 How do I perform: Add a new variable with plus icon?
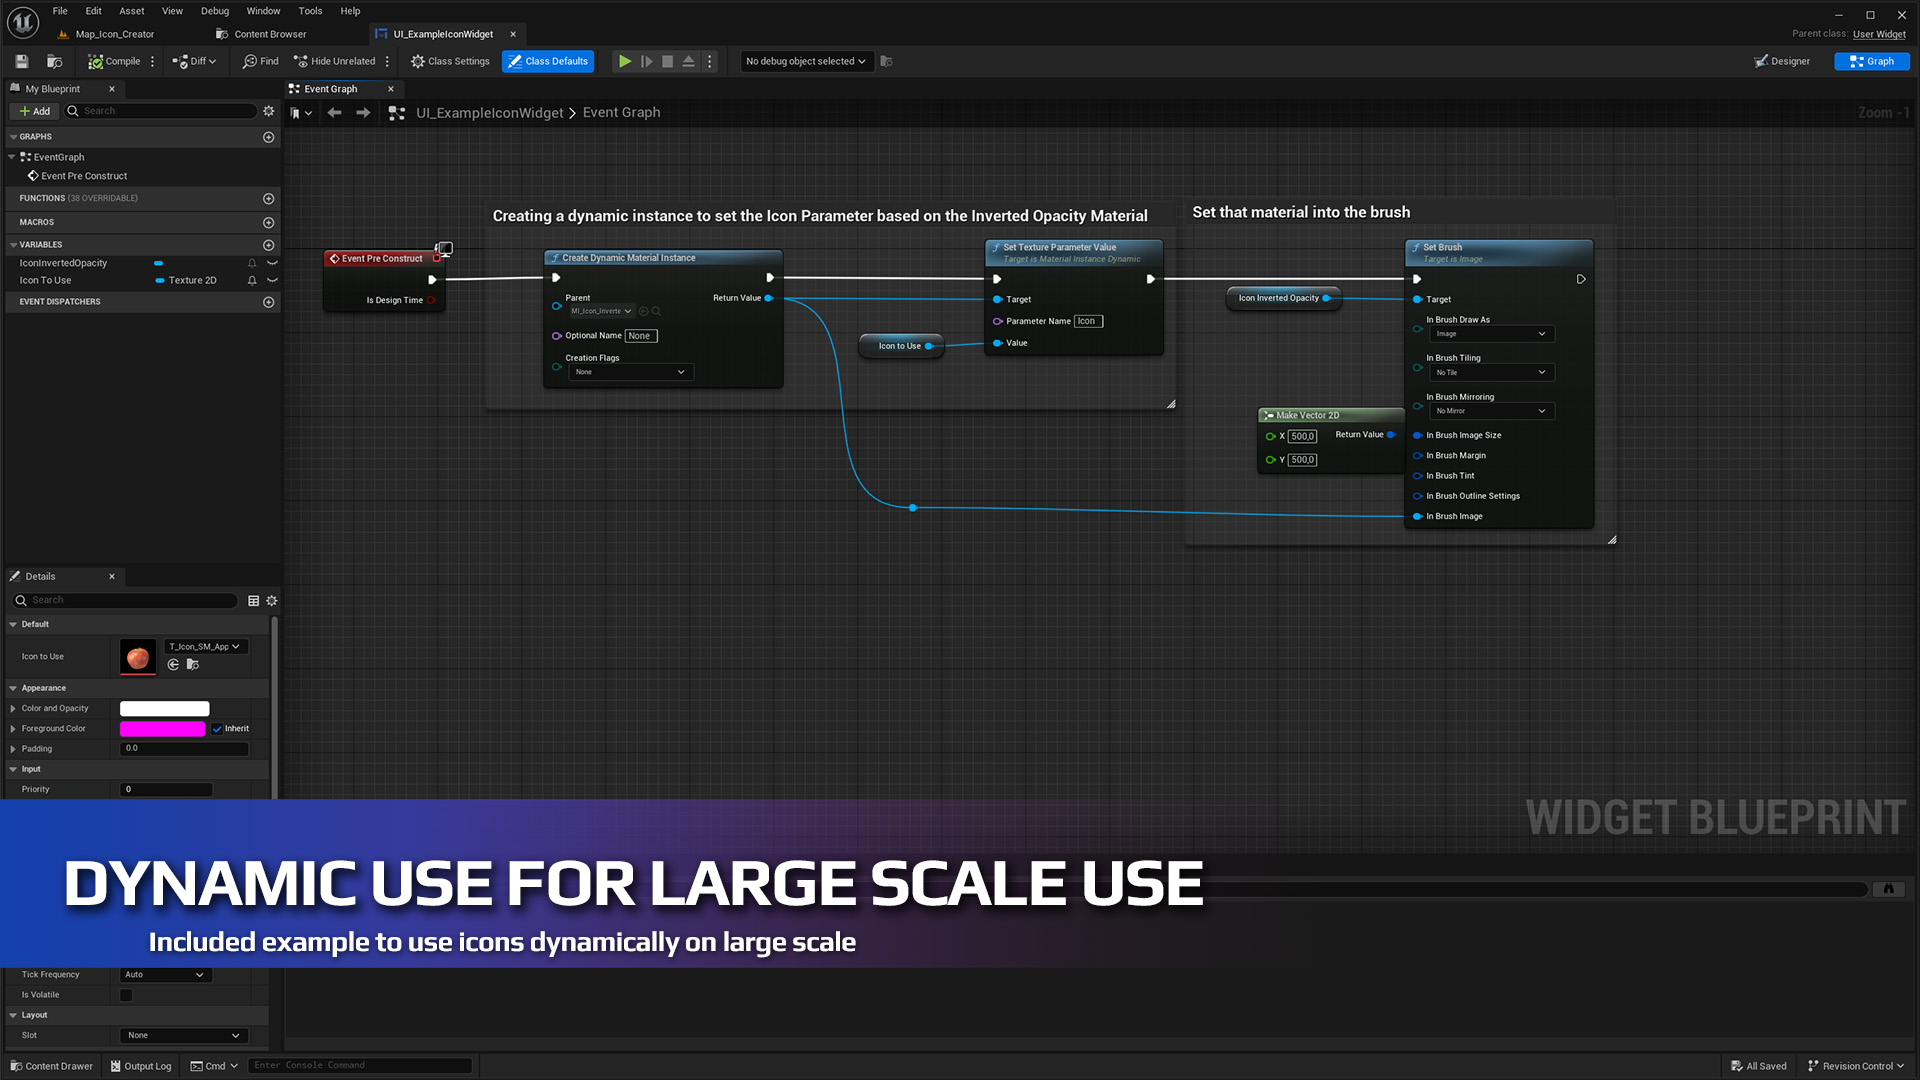click(x=268, y=245)
